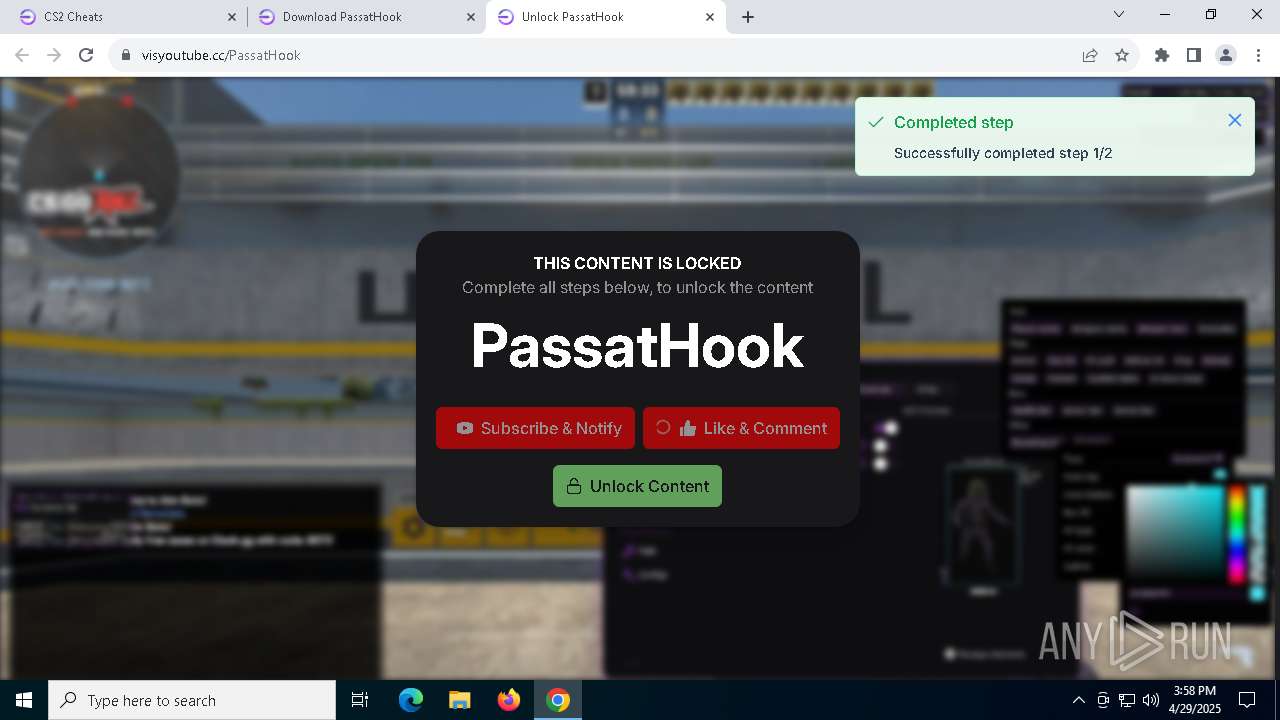Click the green Unlock Content button
This screenshot has width=1280, height=720.
click(x=637, y=486)
